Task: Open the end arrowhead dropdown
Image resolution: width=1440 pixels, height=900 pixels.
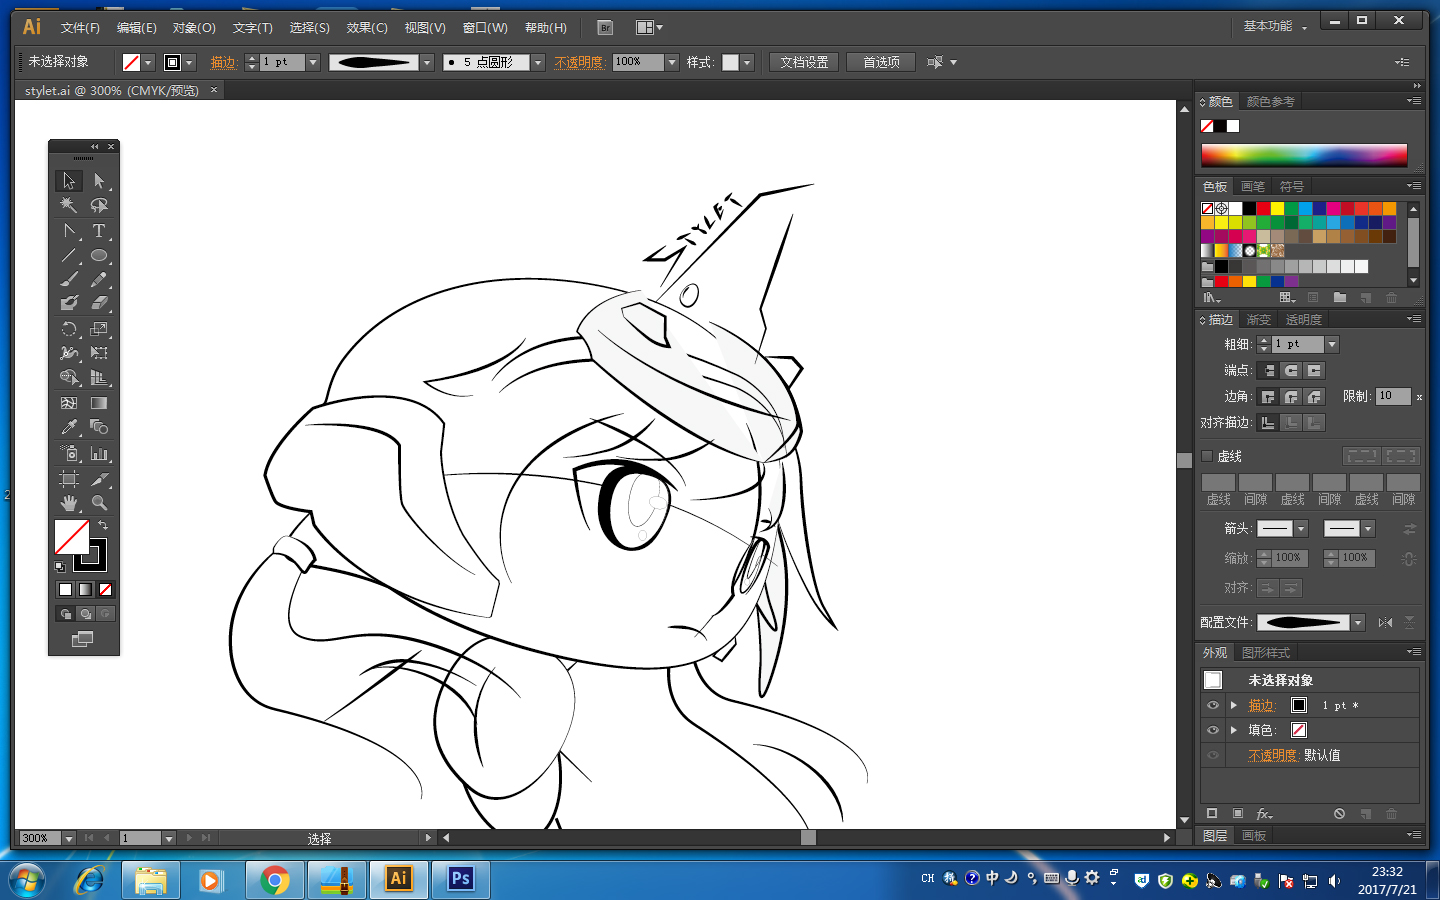Action: point(1368,529)
